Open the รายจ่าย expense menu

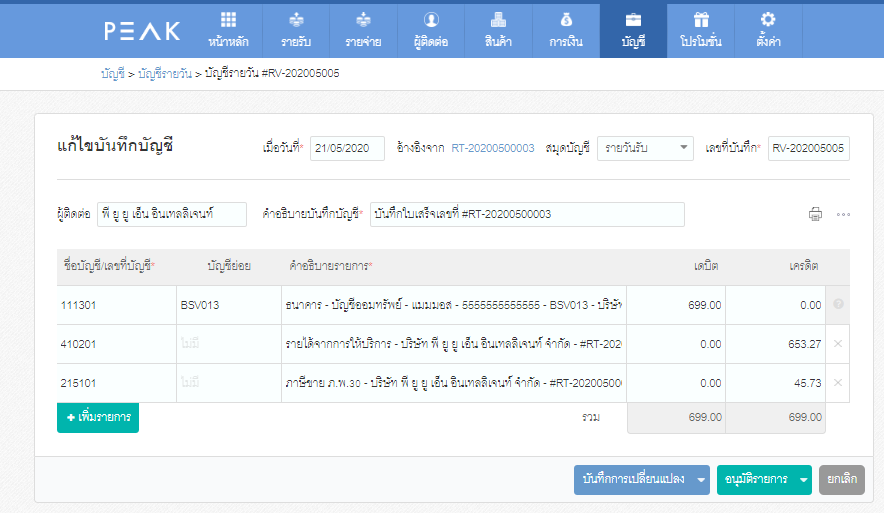[x=364, y=30]
